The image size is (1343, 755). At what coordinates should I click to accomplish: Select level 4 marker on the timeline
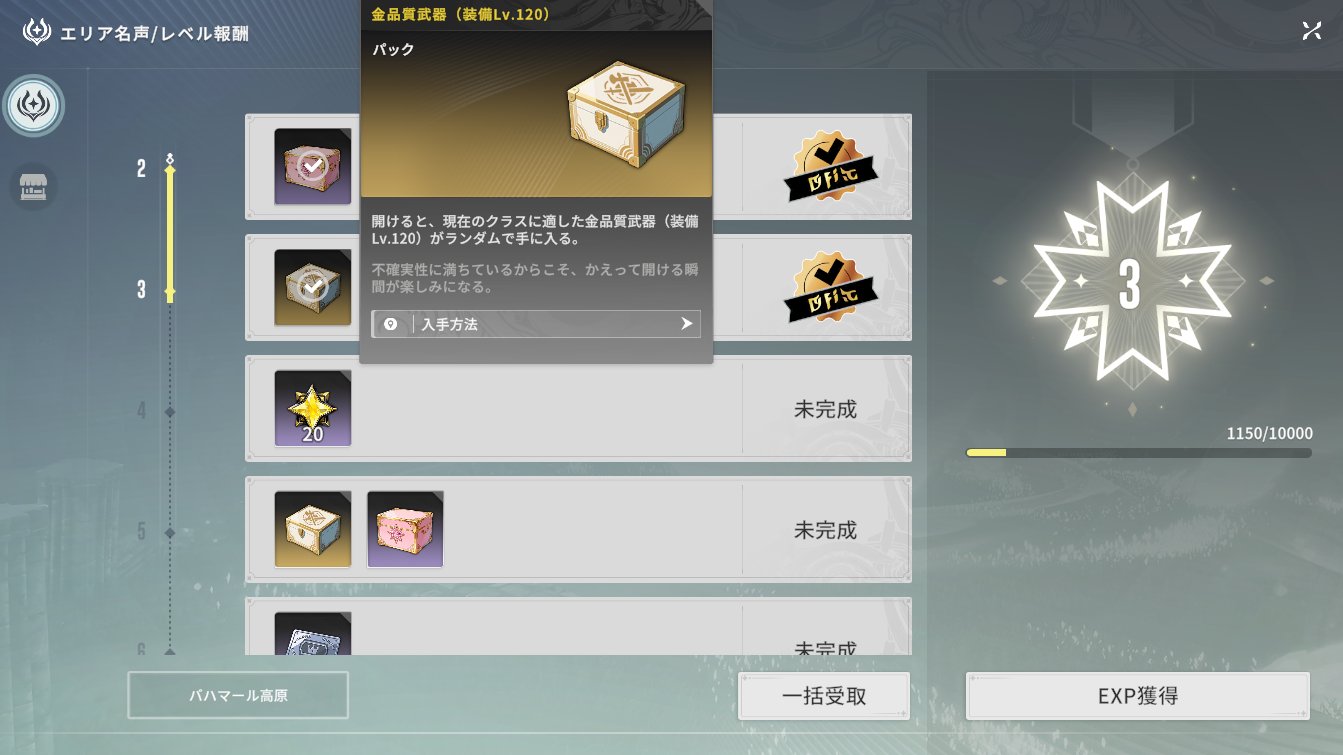(x=169, y=410)
